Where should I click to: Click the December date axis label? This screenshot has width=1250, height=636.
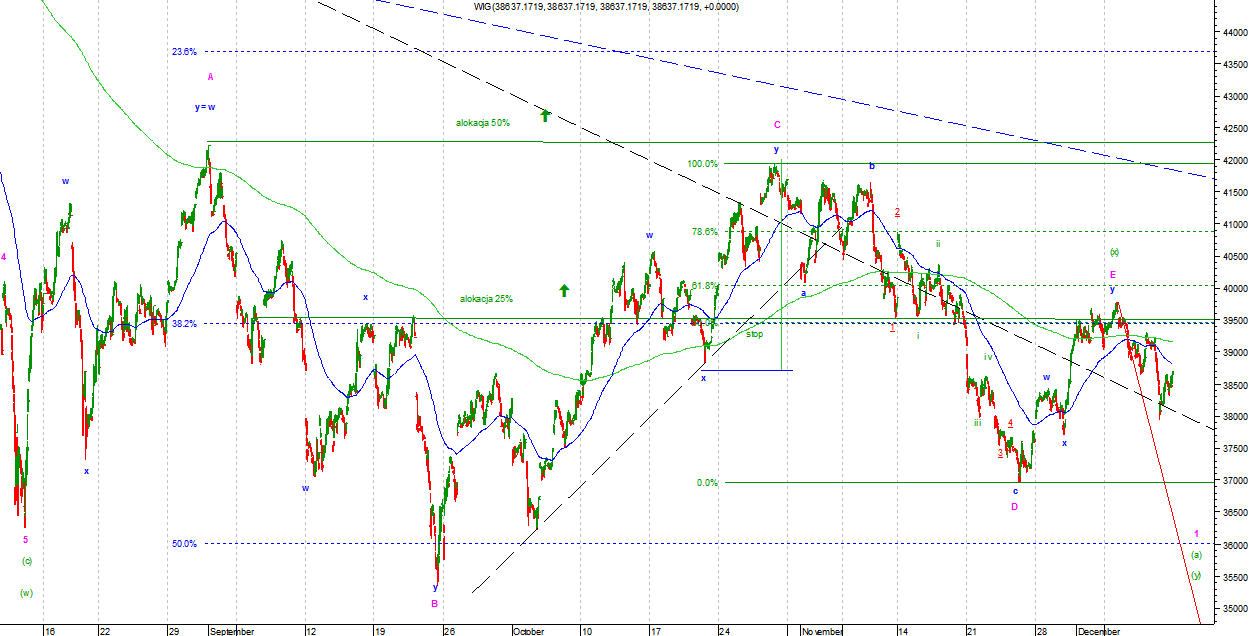click(x=1101, y=631)
